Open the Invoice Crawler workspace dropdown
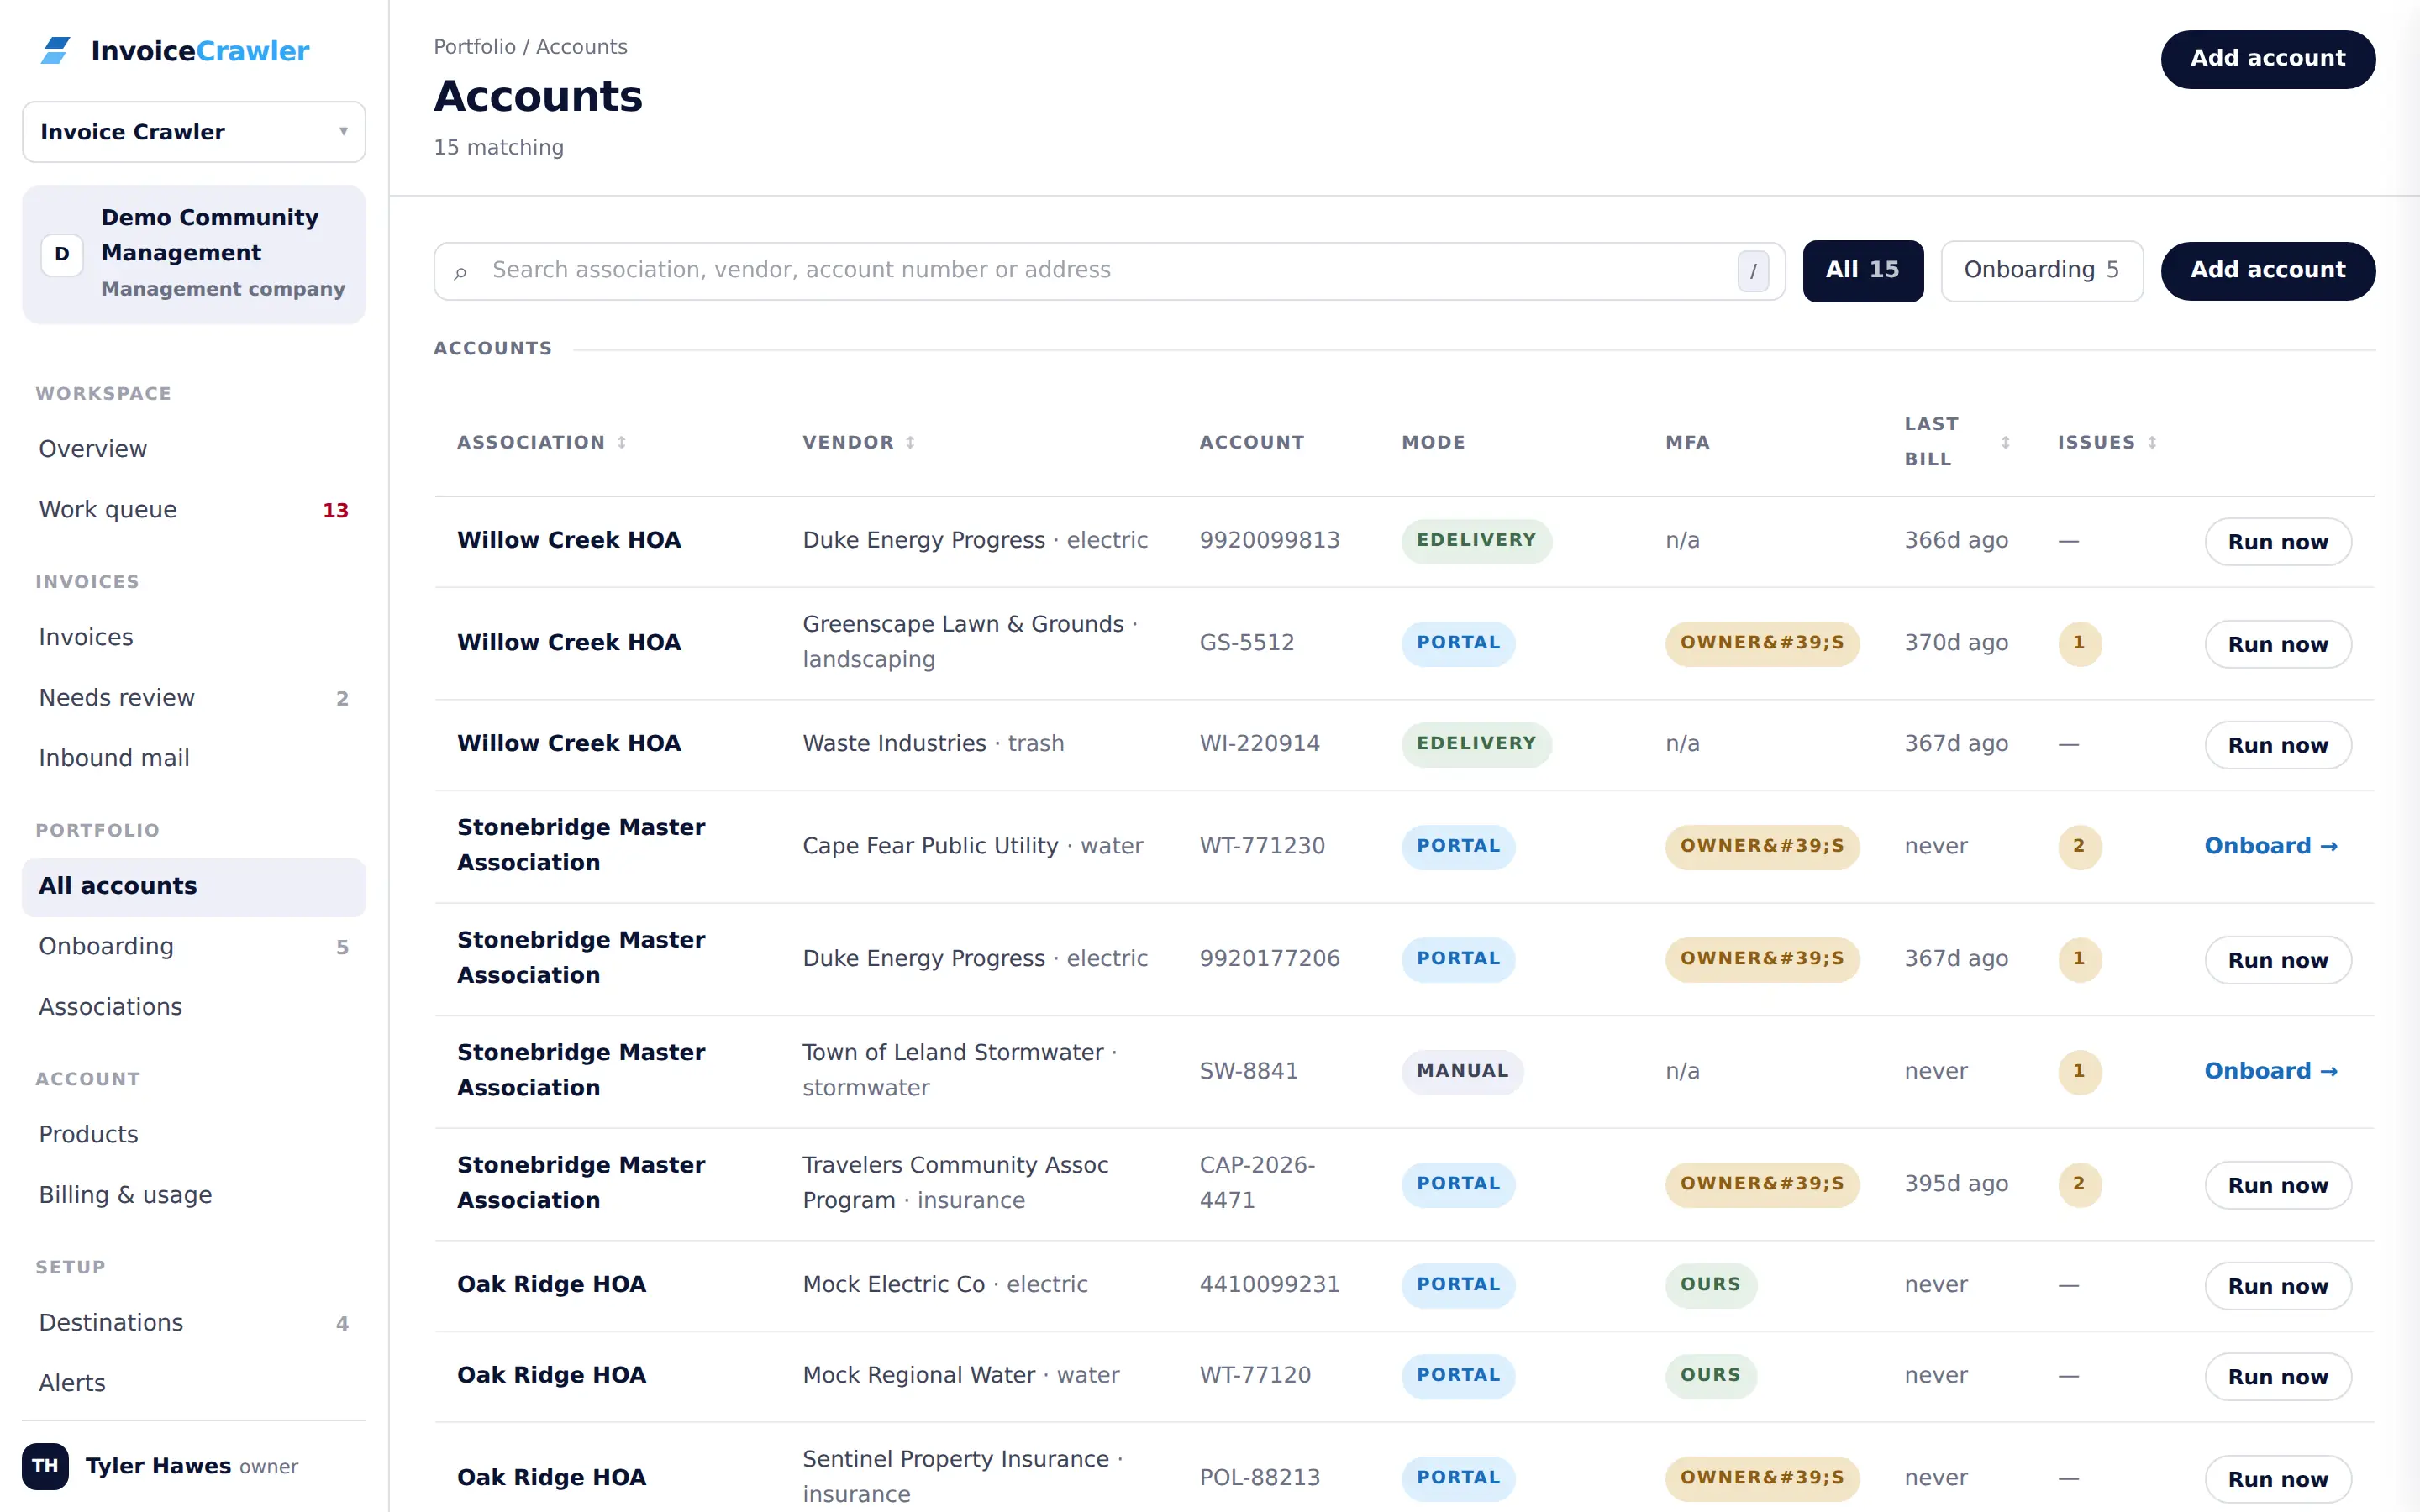Viewport: 2420px width, 1512px height. point(194,132)
